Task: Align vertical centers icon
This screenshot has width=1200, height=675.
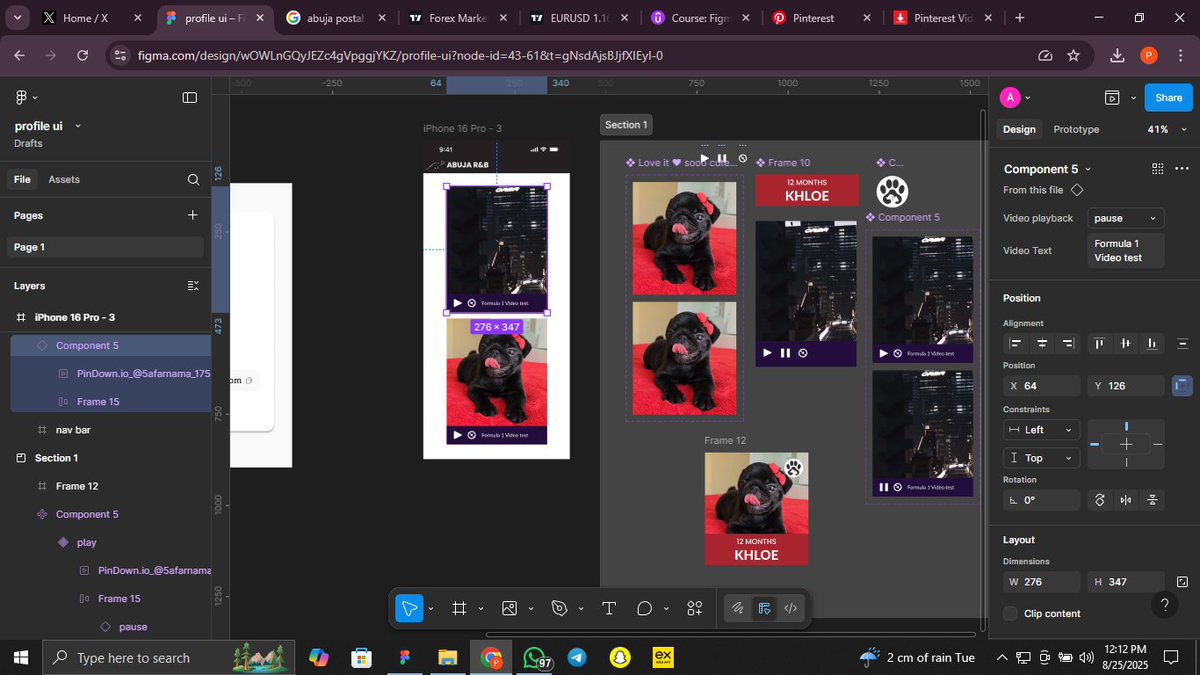Action: click(x=1126, y=344)
